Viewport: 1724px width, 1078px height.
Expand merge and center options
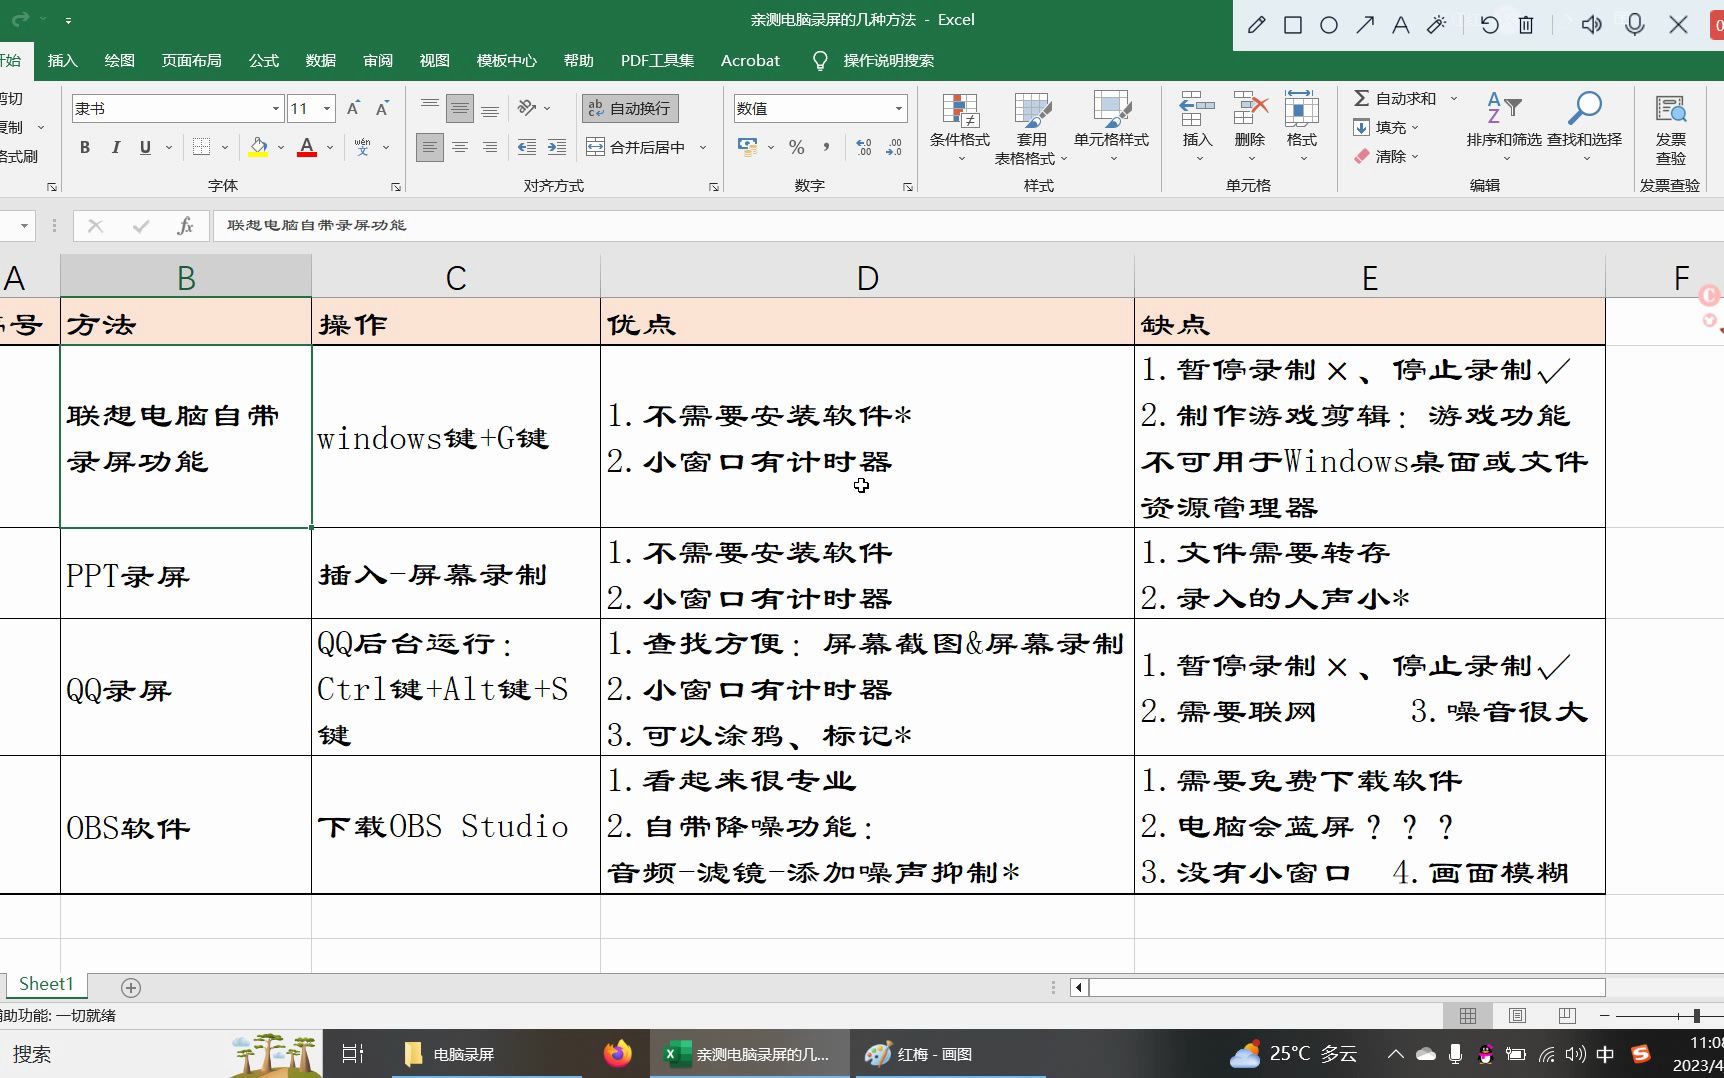[x=703, y=147]
